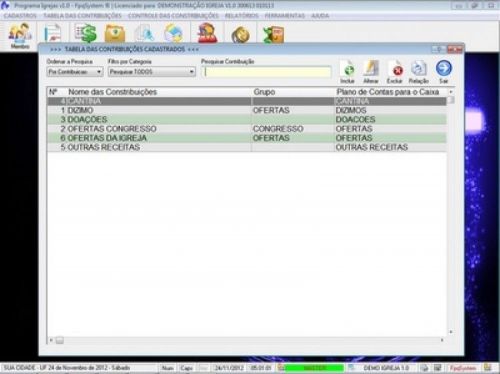This screenshot has width=500, height=374.
Task: Open the Membros people icon
Action: [x=20, y=35]
